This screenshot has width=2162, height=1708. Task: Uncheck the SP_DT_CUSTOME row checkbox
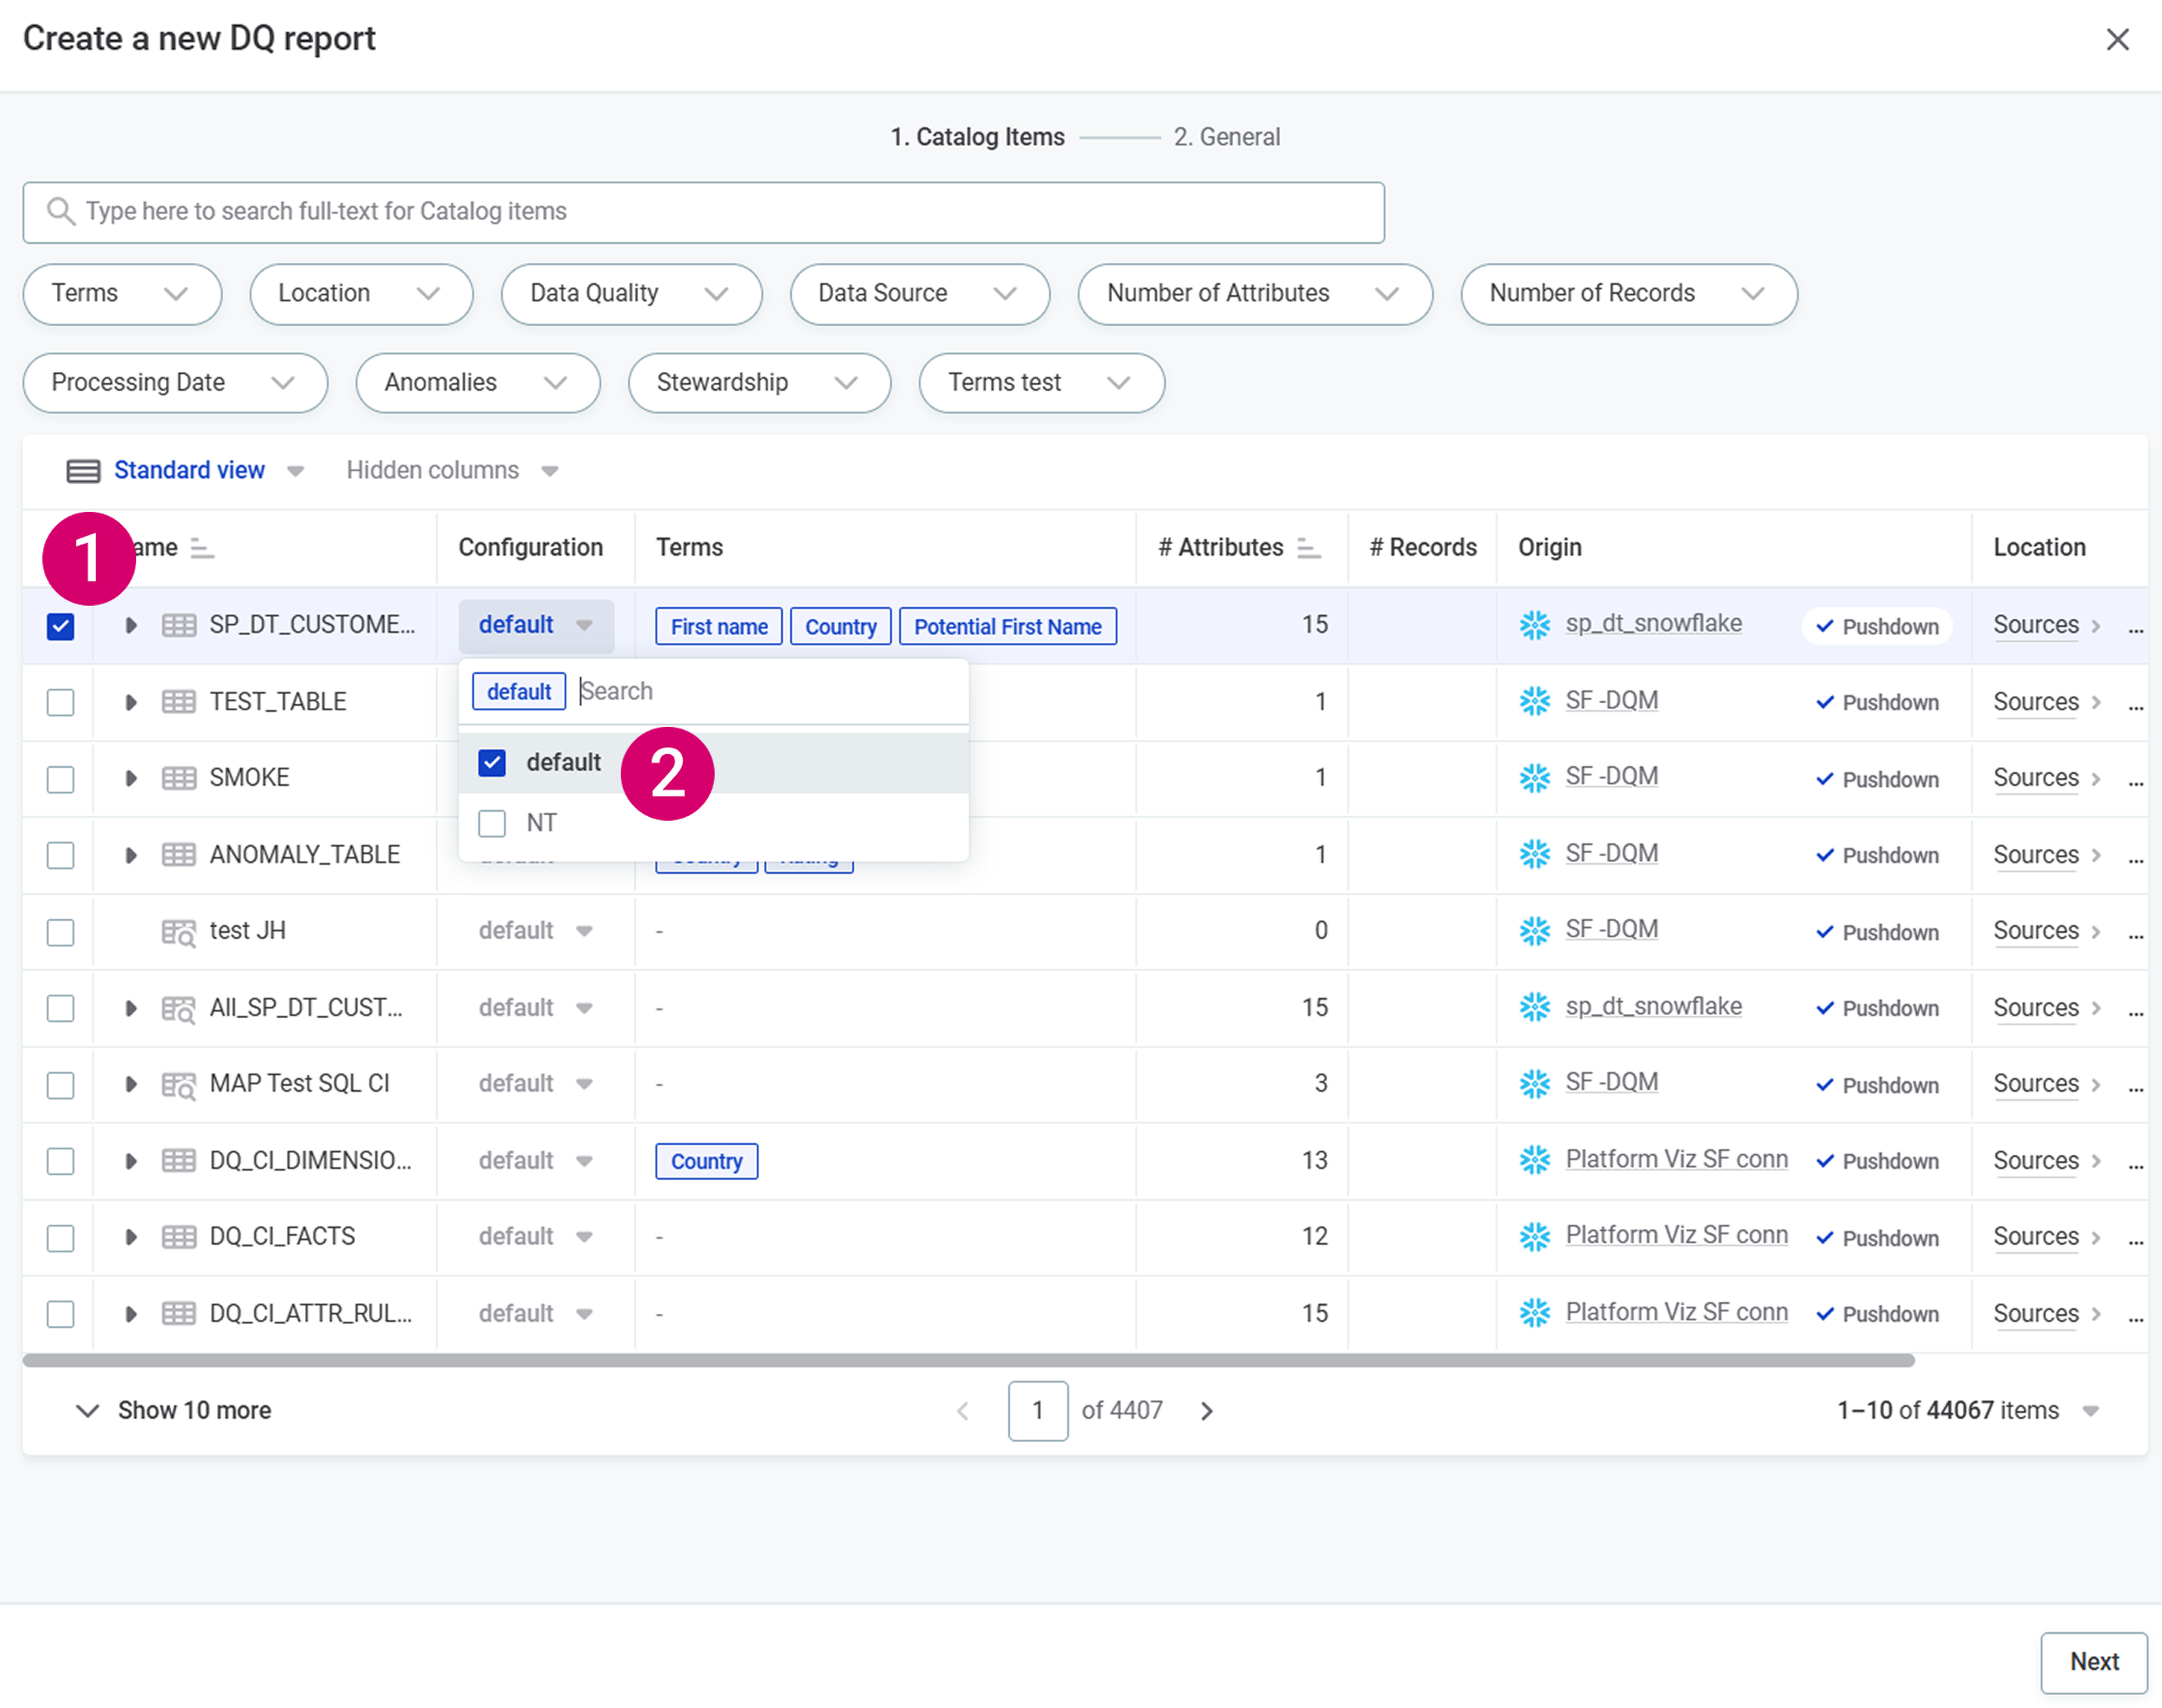(61, 627)
